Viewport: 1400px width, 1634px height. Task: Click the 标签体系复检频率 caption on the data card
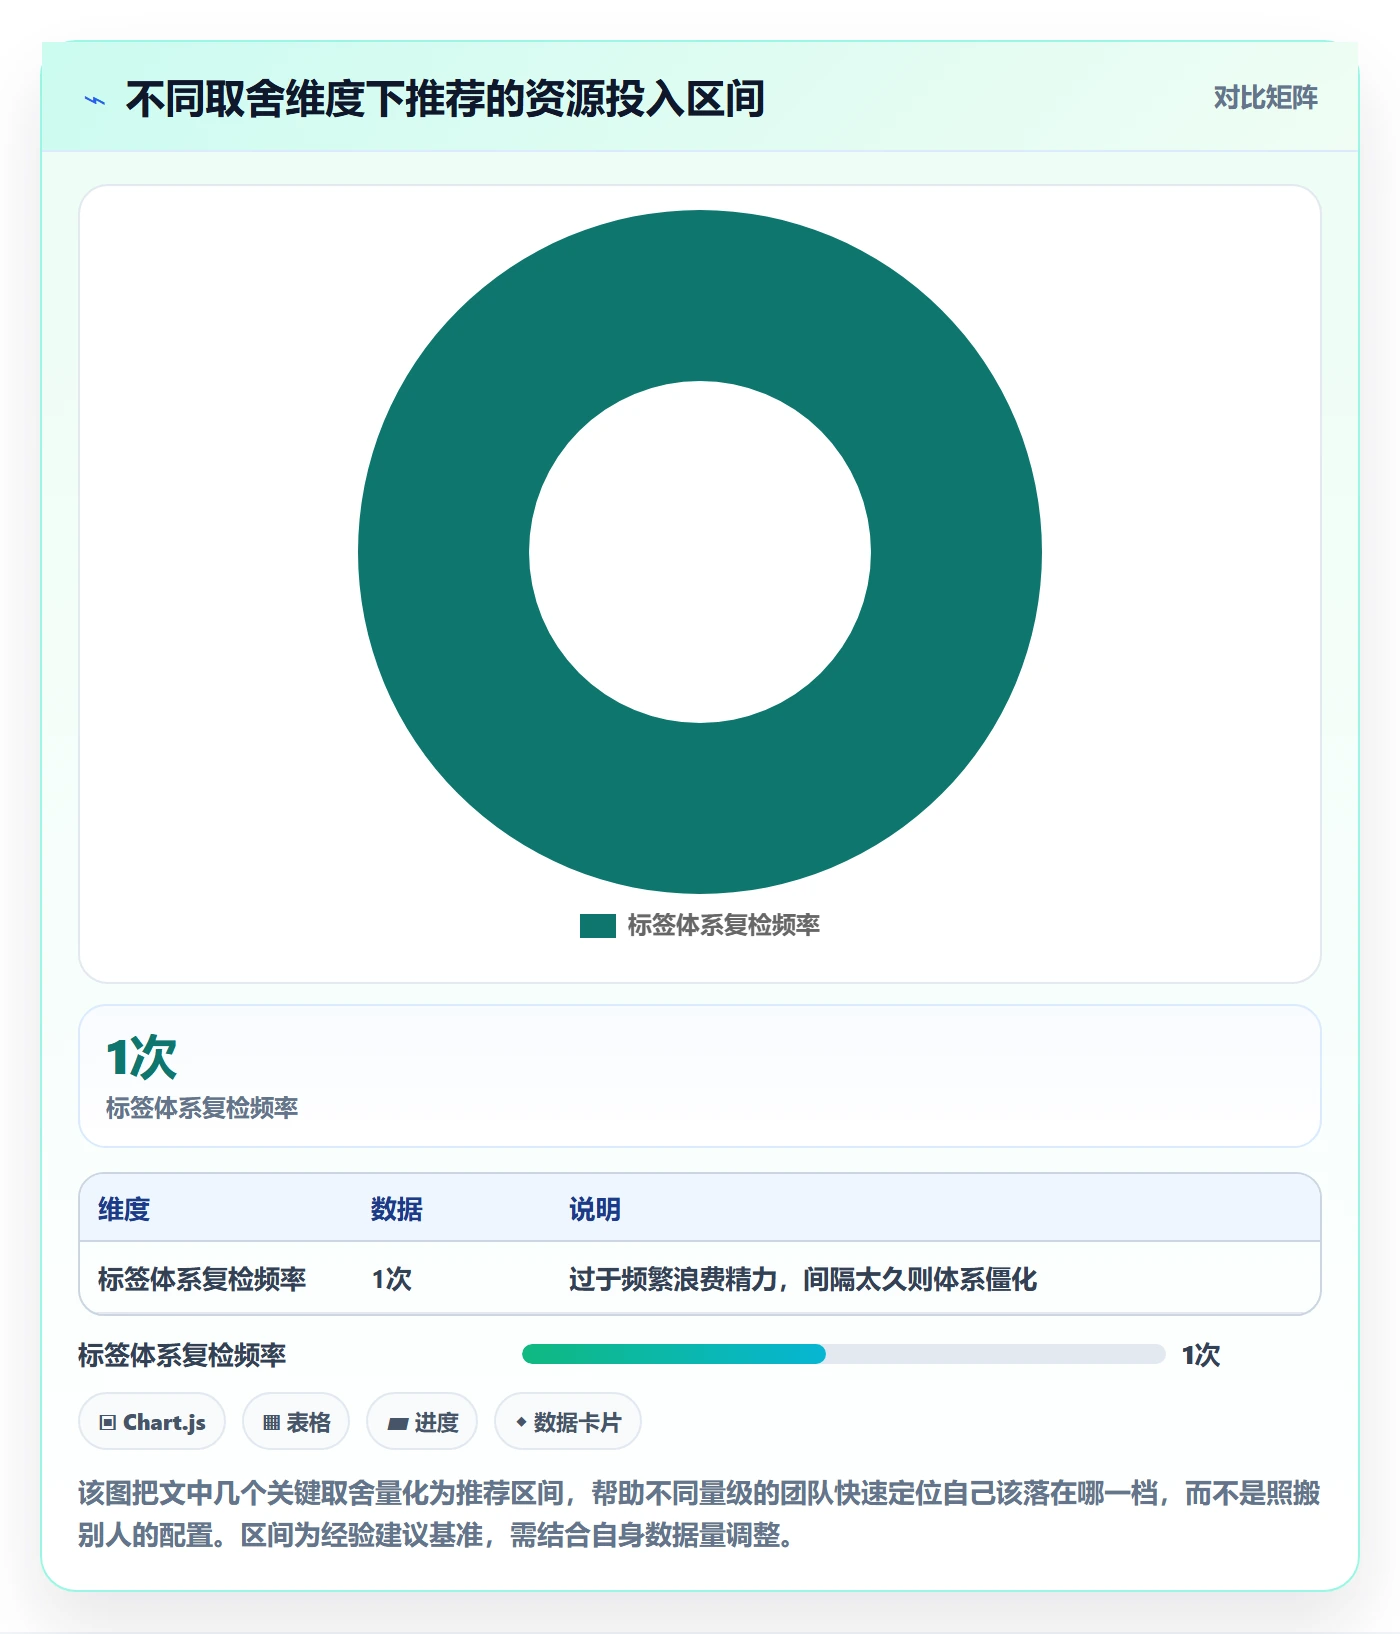click(202, 1108)
